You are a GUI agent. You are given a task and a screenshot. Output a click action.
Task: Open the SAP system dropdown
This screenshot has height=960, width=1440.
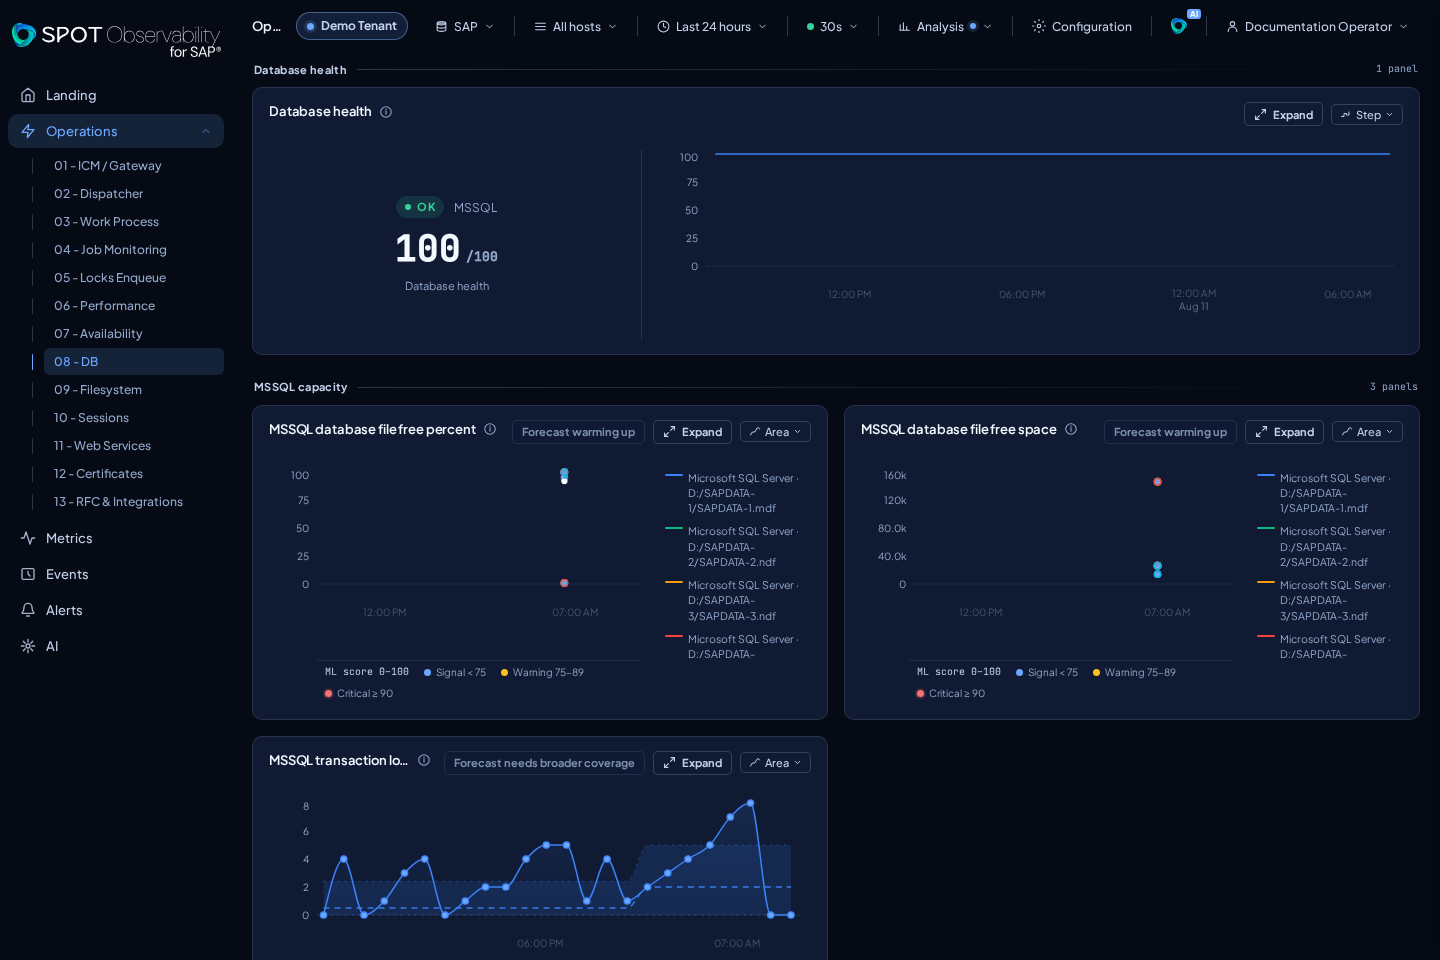pos(465,26)
